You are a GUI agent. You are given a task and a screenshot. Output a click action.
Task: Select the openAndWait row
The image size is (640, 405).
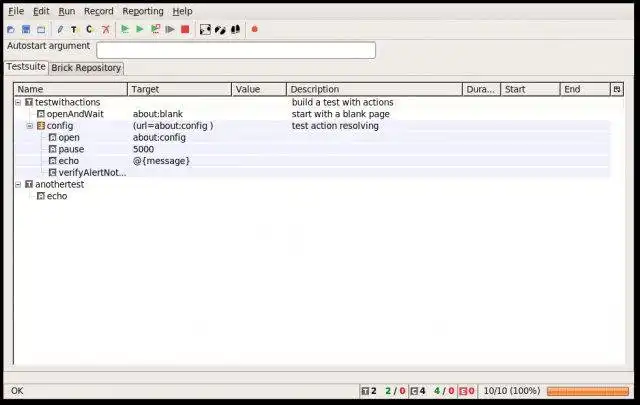[x=312, y=114]
